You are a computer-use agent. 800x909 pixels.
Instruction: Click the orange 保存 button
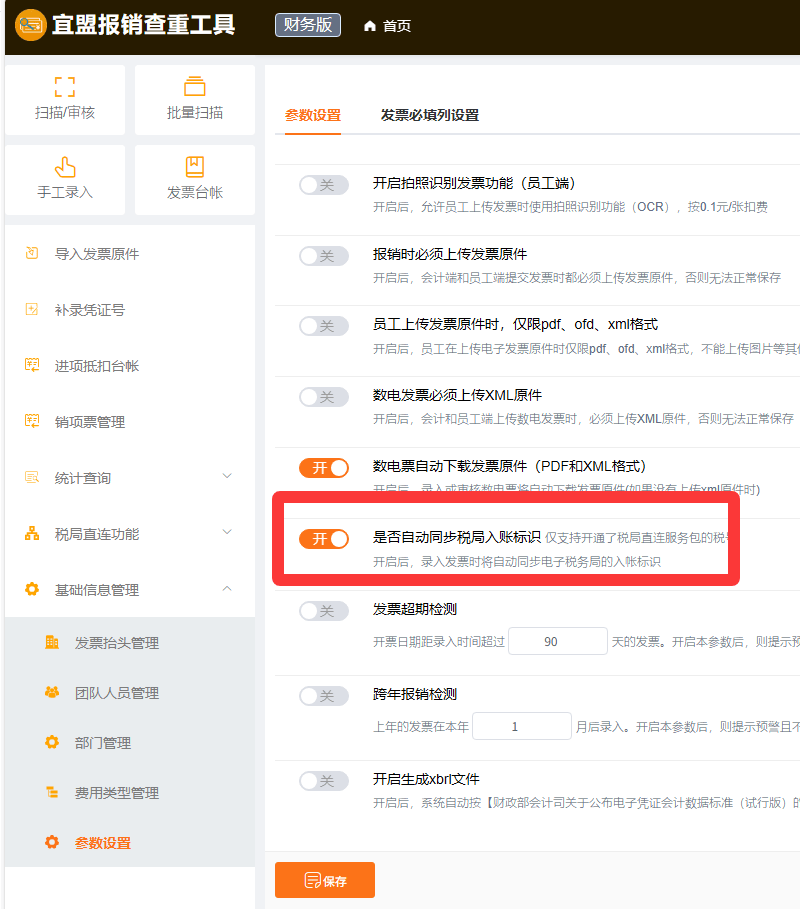325,880
